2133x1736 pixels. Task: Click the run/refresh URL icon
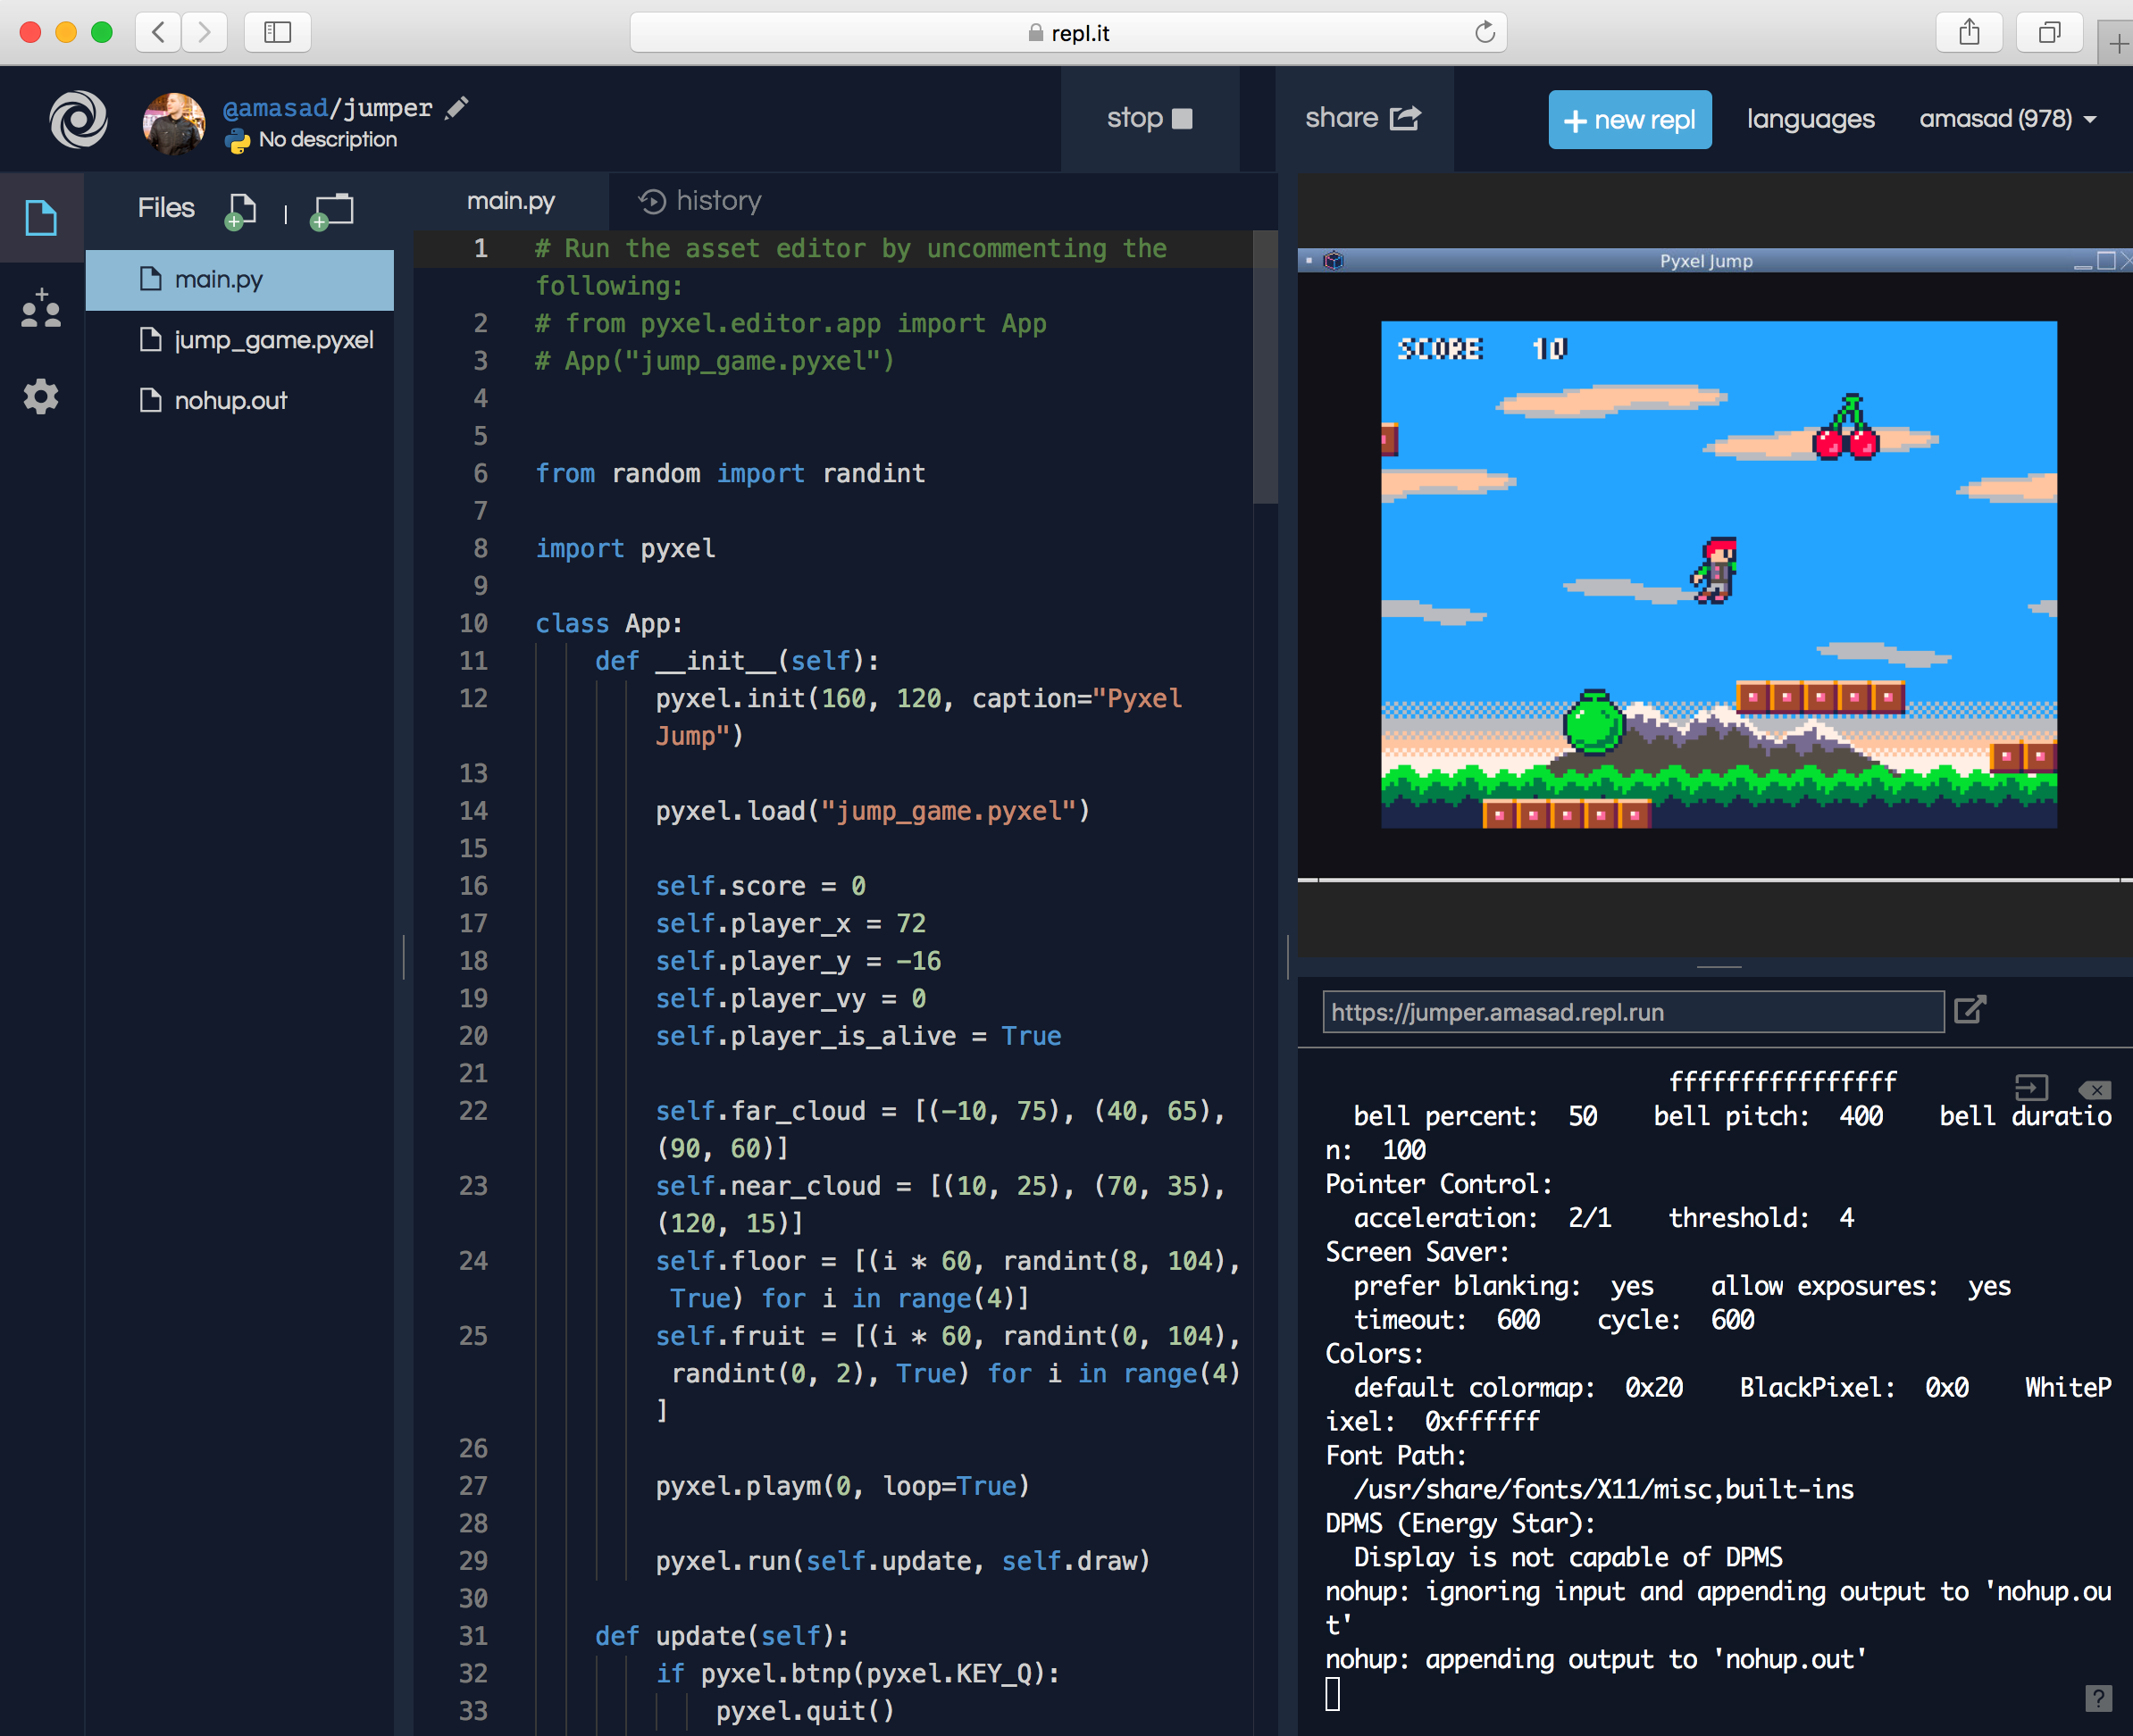(1970, 1012)
